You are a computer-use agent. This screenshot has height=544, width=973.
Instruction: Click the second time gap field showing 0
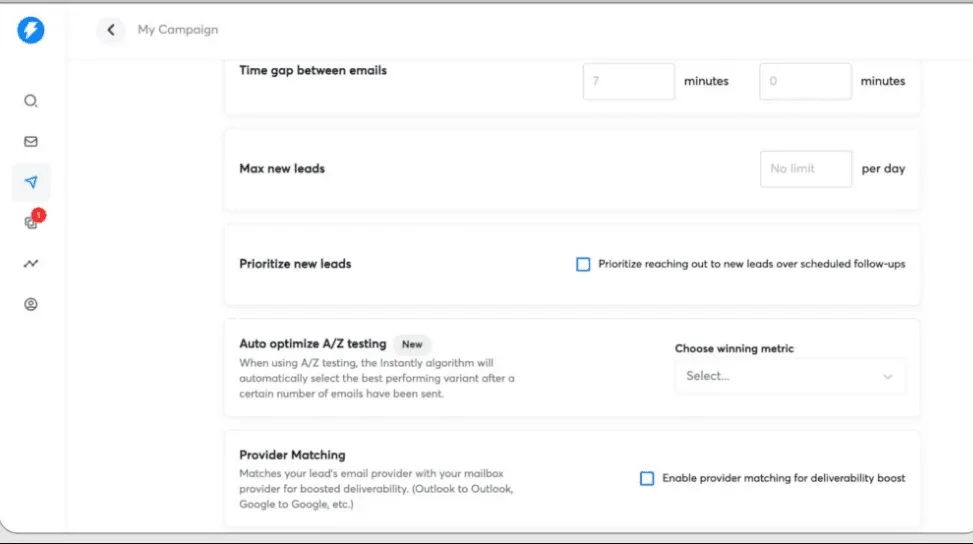pos(805,81)
